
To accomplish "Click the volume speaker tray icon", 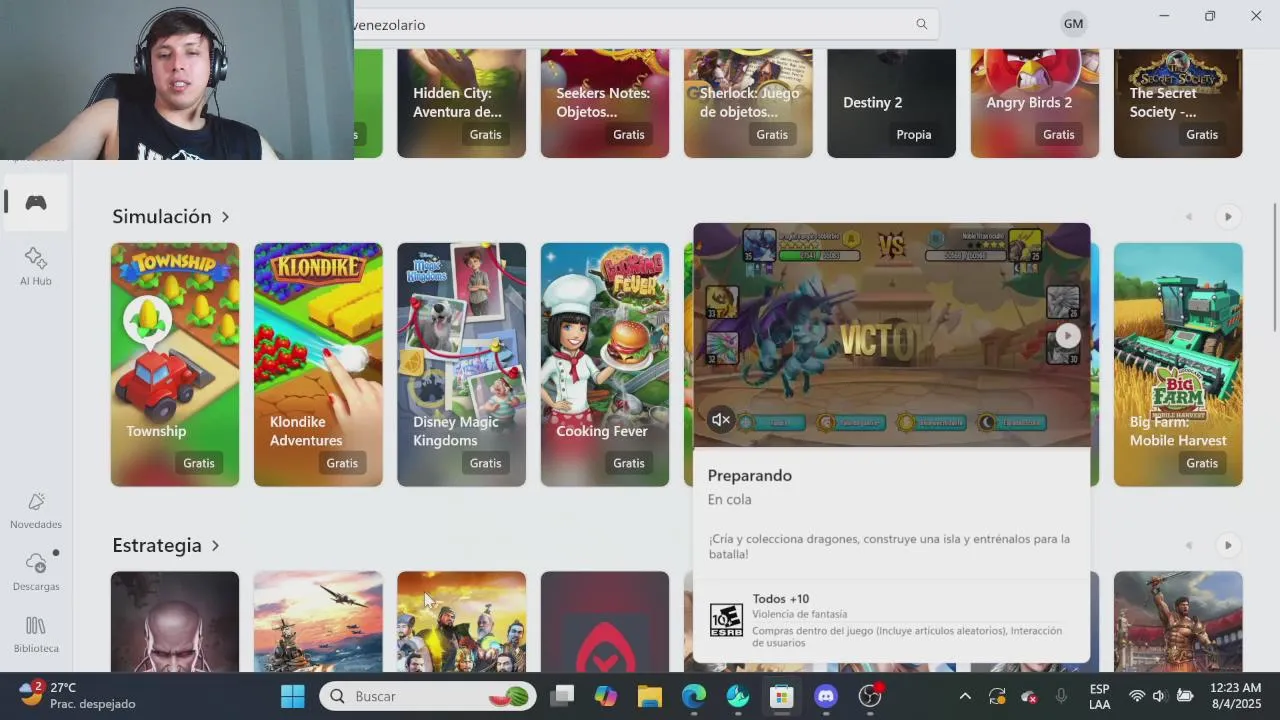I will (x=1159, y=696).
